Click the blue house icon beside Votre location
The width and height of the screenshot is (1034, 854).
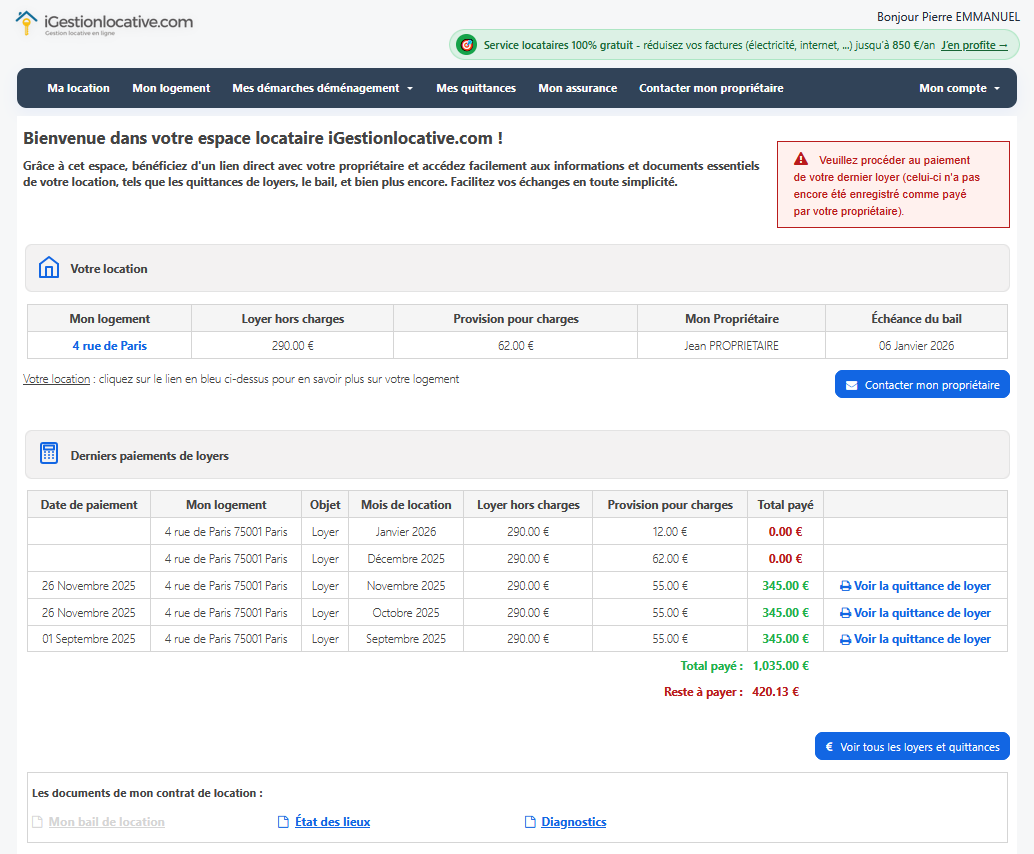[x=49, y=268]
